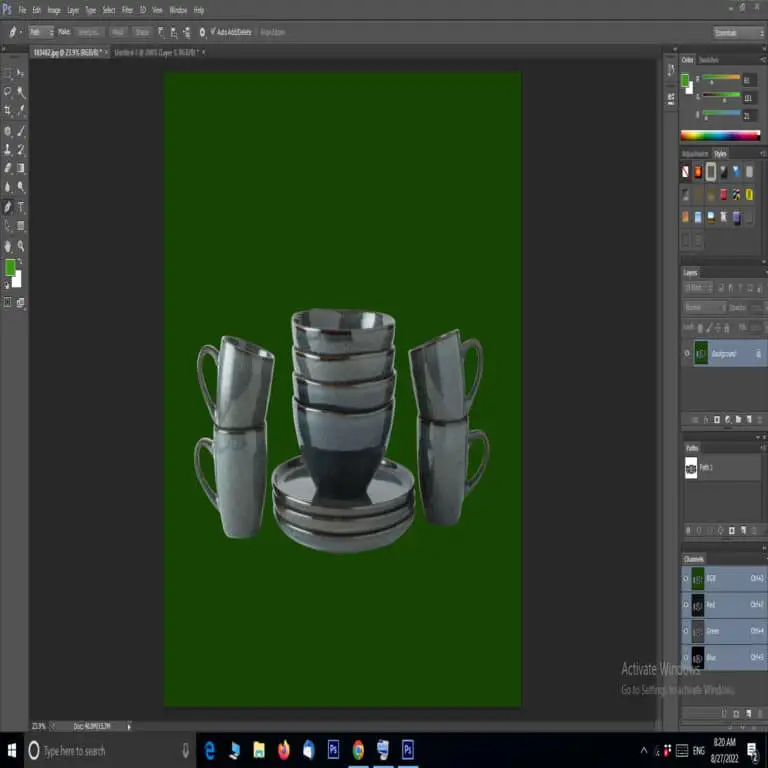
Task: Choose the Zoom tool in the toolbox
Action: [x=21, y=245]
